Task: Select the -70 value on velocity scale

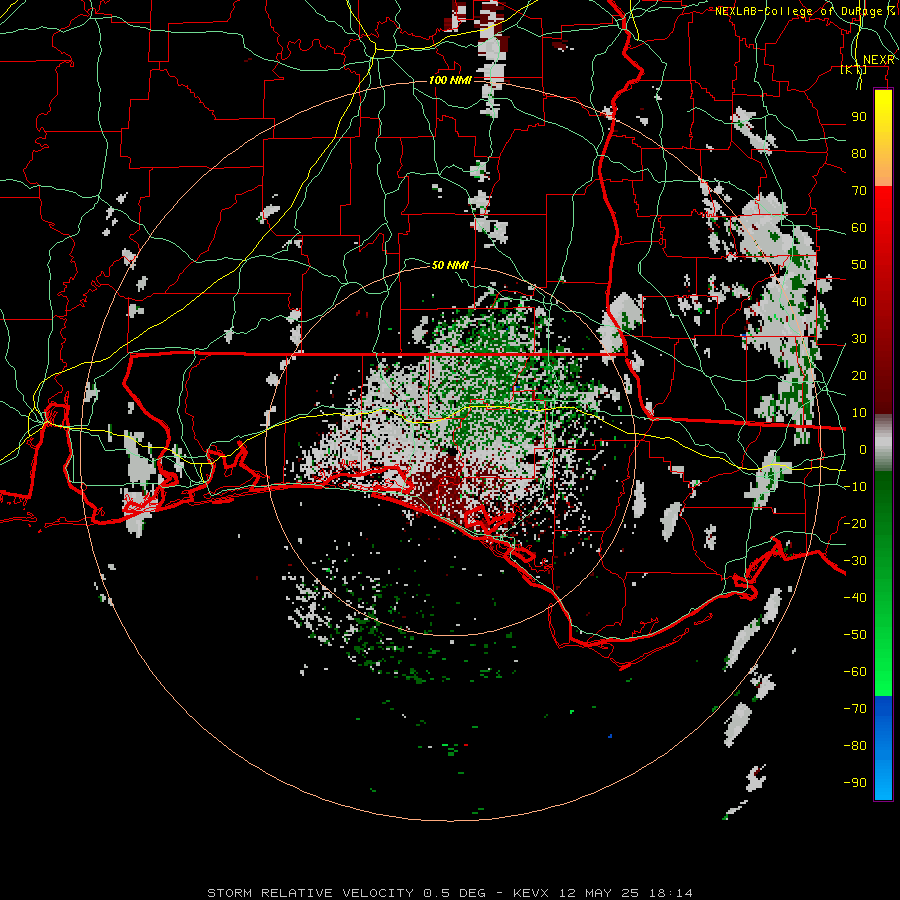Action: point(855,709)
